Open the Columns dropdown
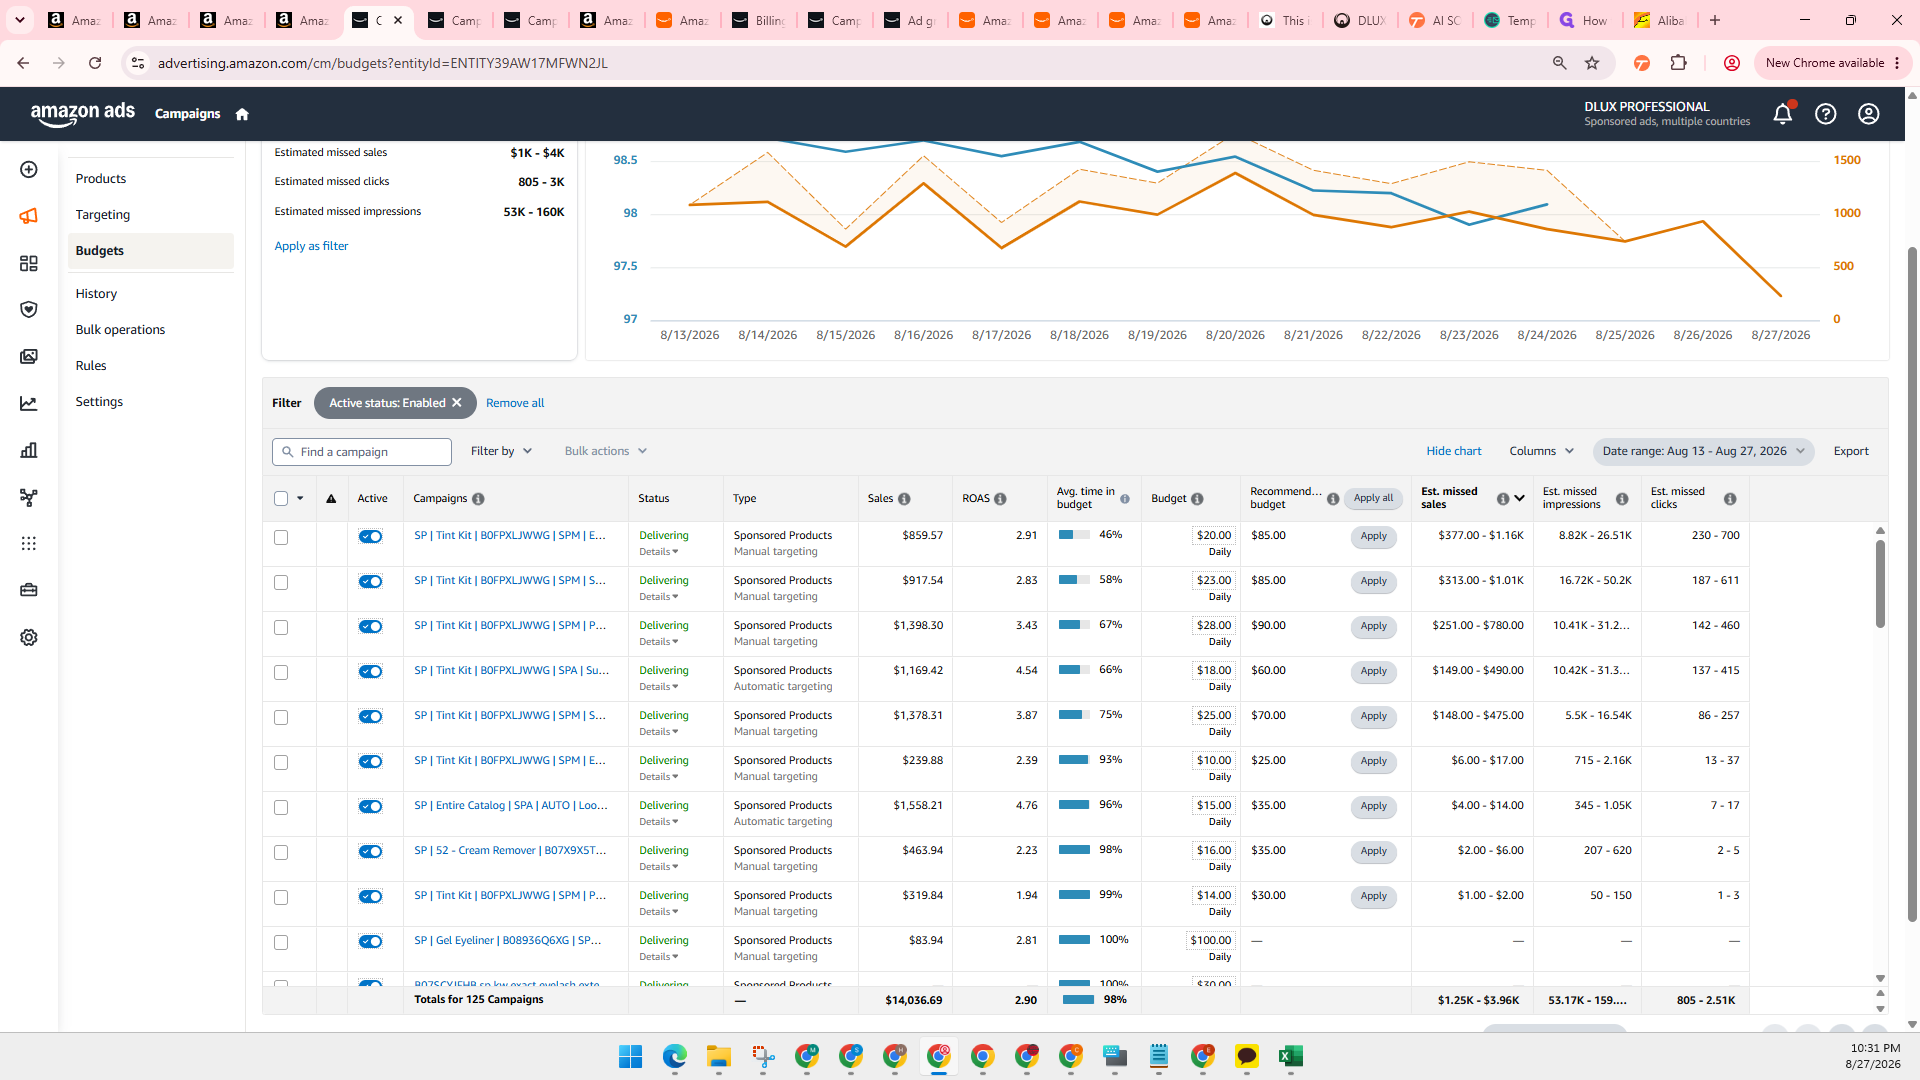 1541,452
